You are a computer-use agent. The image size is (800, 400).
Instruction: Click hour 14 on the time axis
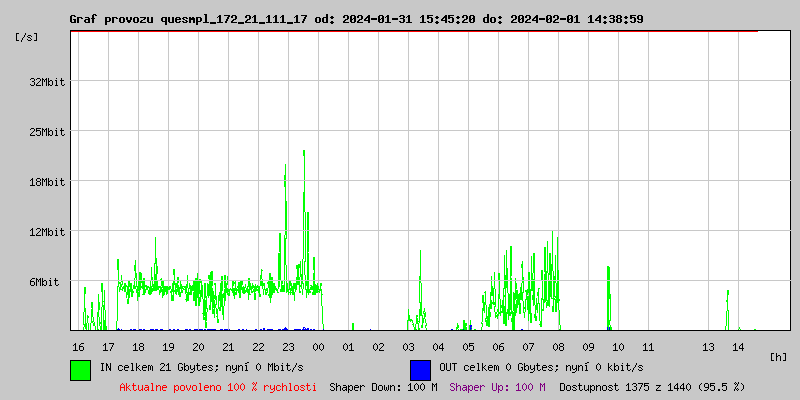click(738, 346)
